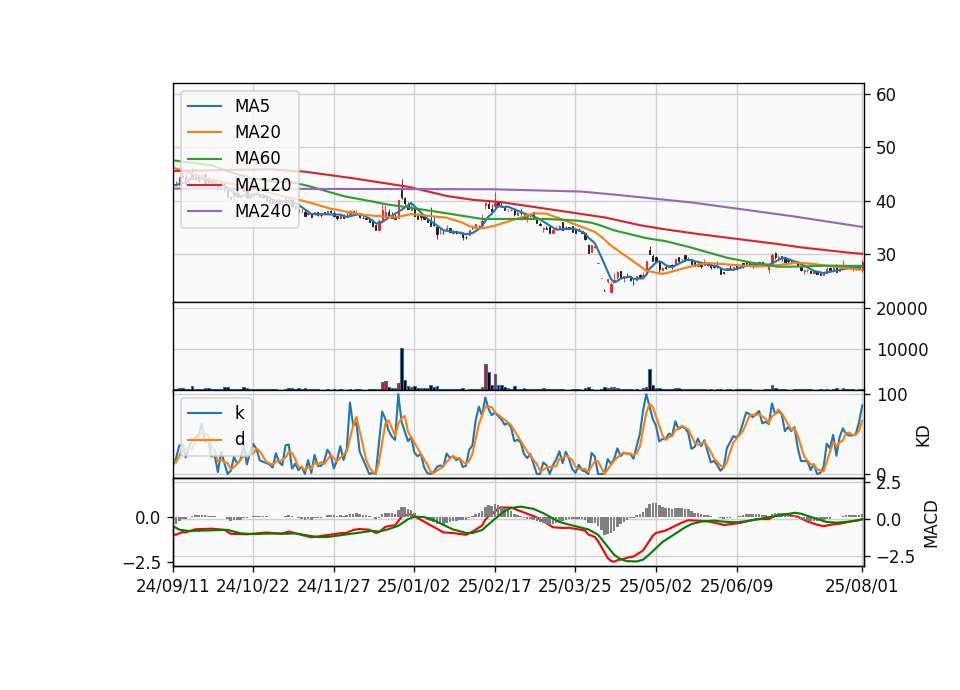Click the MA240 legend label
This screenshot has width=960, height=690.
click(263, 211)
